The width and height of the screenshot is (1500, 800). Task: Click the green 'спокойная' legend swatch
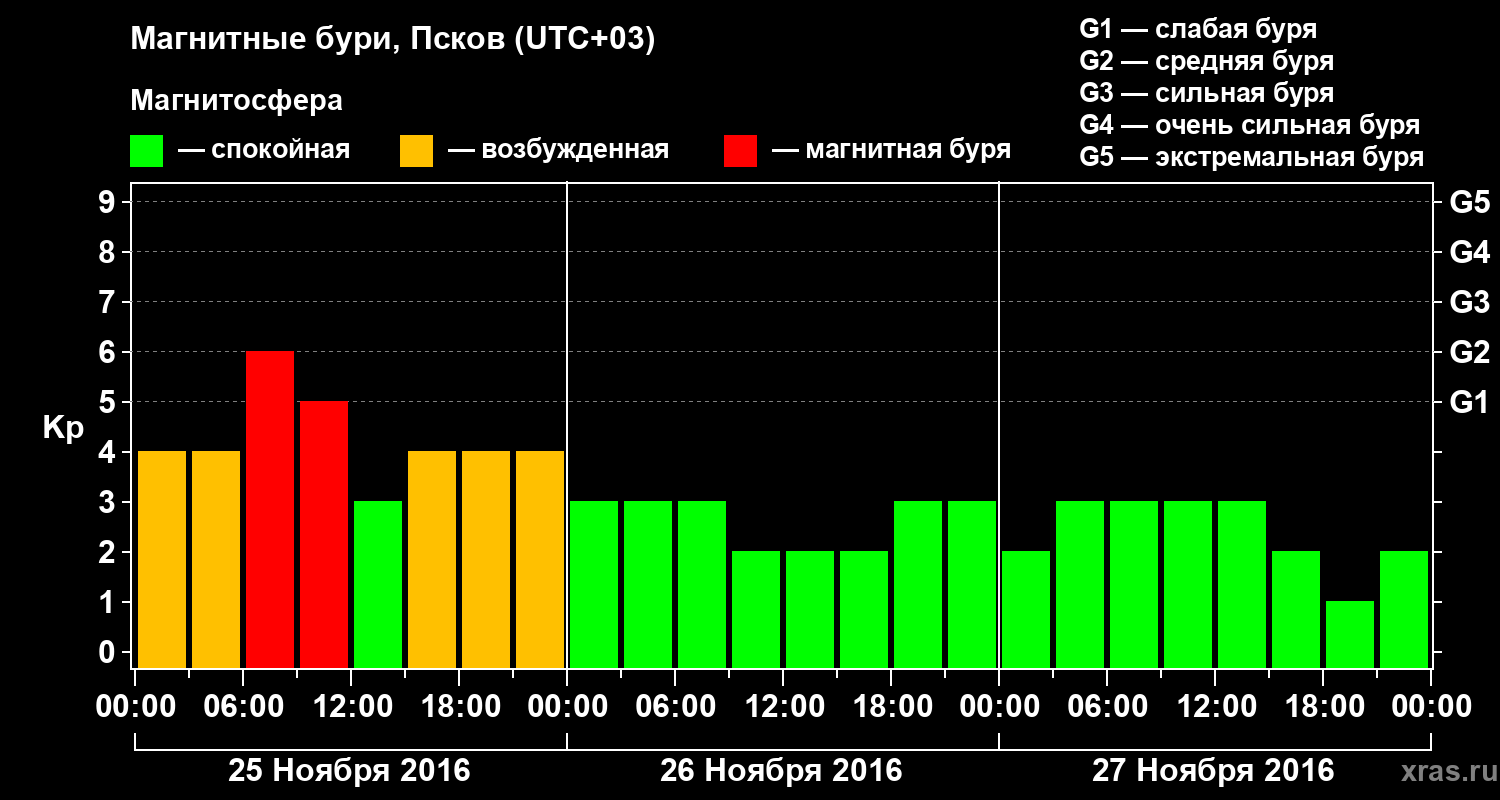(x=147, y=151)
